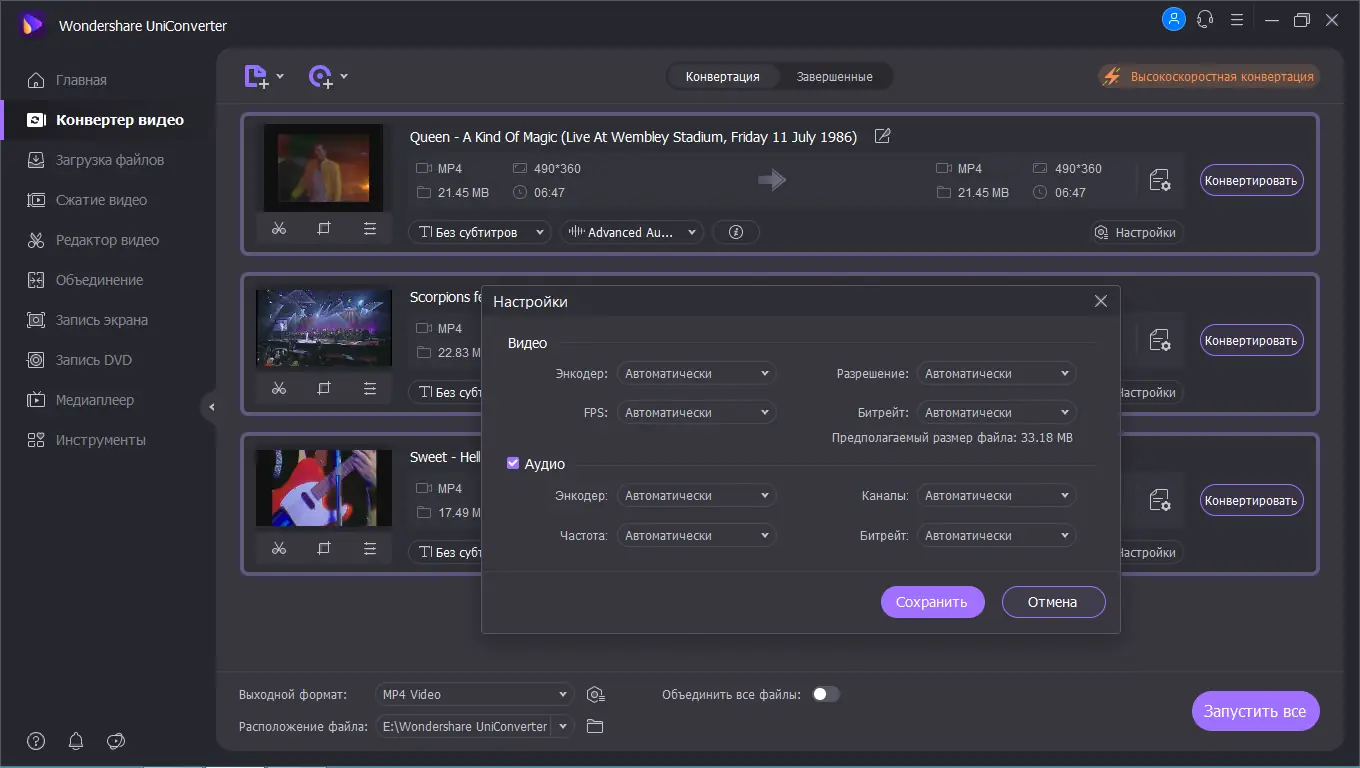Open the effects tool for Scorpions video
This screenshot has height=768, width=1360.
tap(370, 388)
